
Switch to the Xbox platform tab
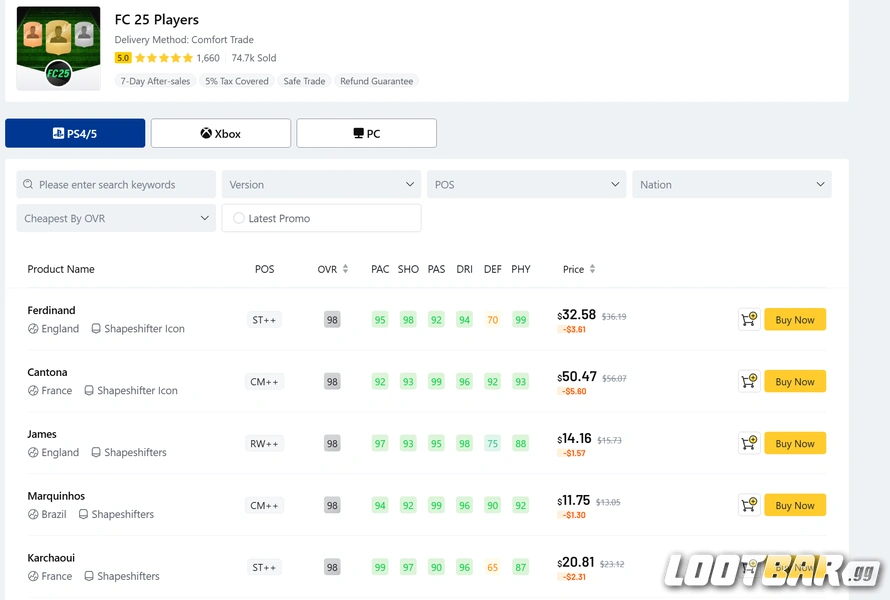coord(221,133)
